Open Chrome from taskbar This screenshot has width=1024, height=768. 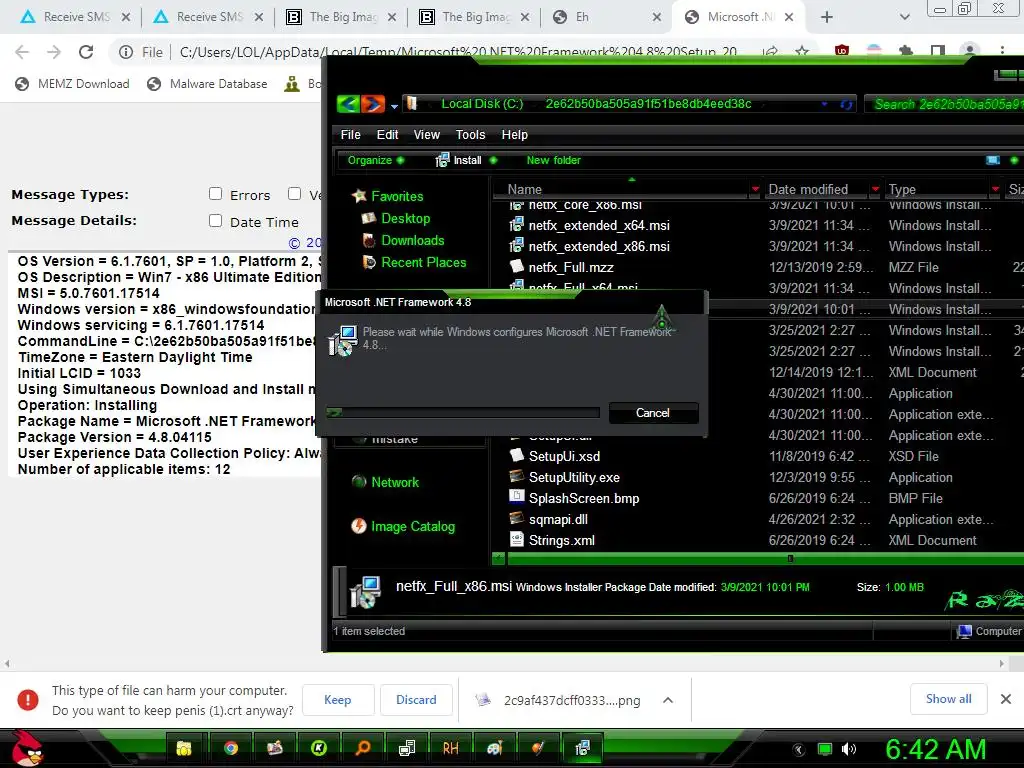(231, 748)
